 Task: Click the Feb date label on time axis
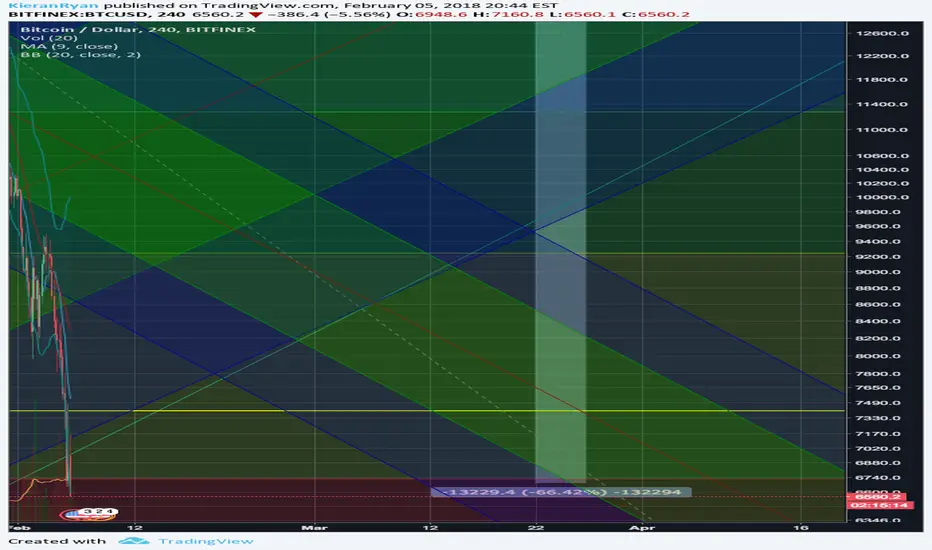point(20,527)
